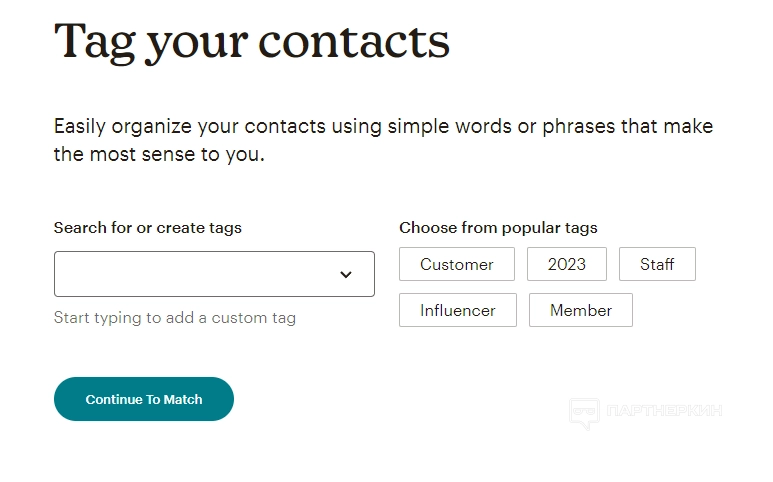Click the 'Search for or create tags' label

148,228
